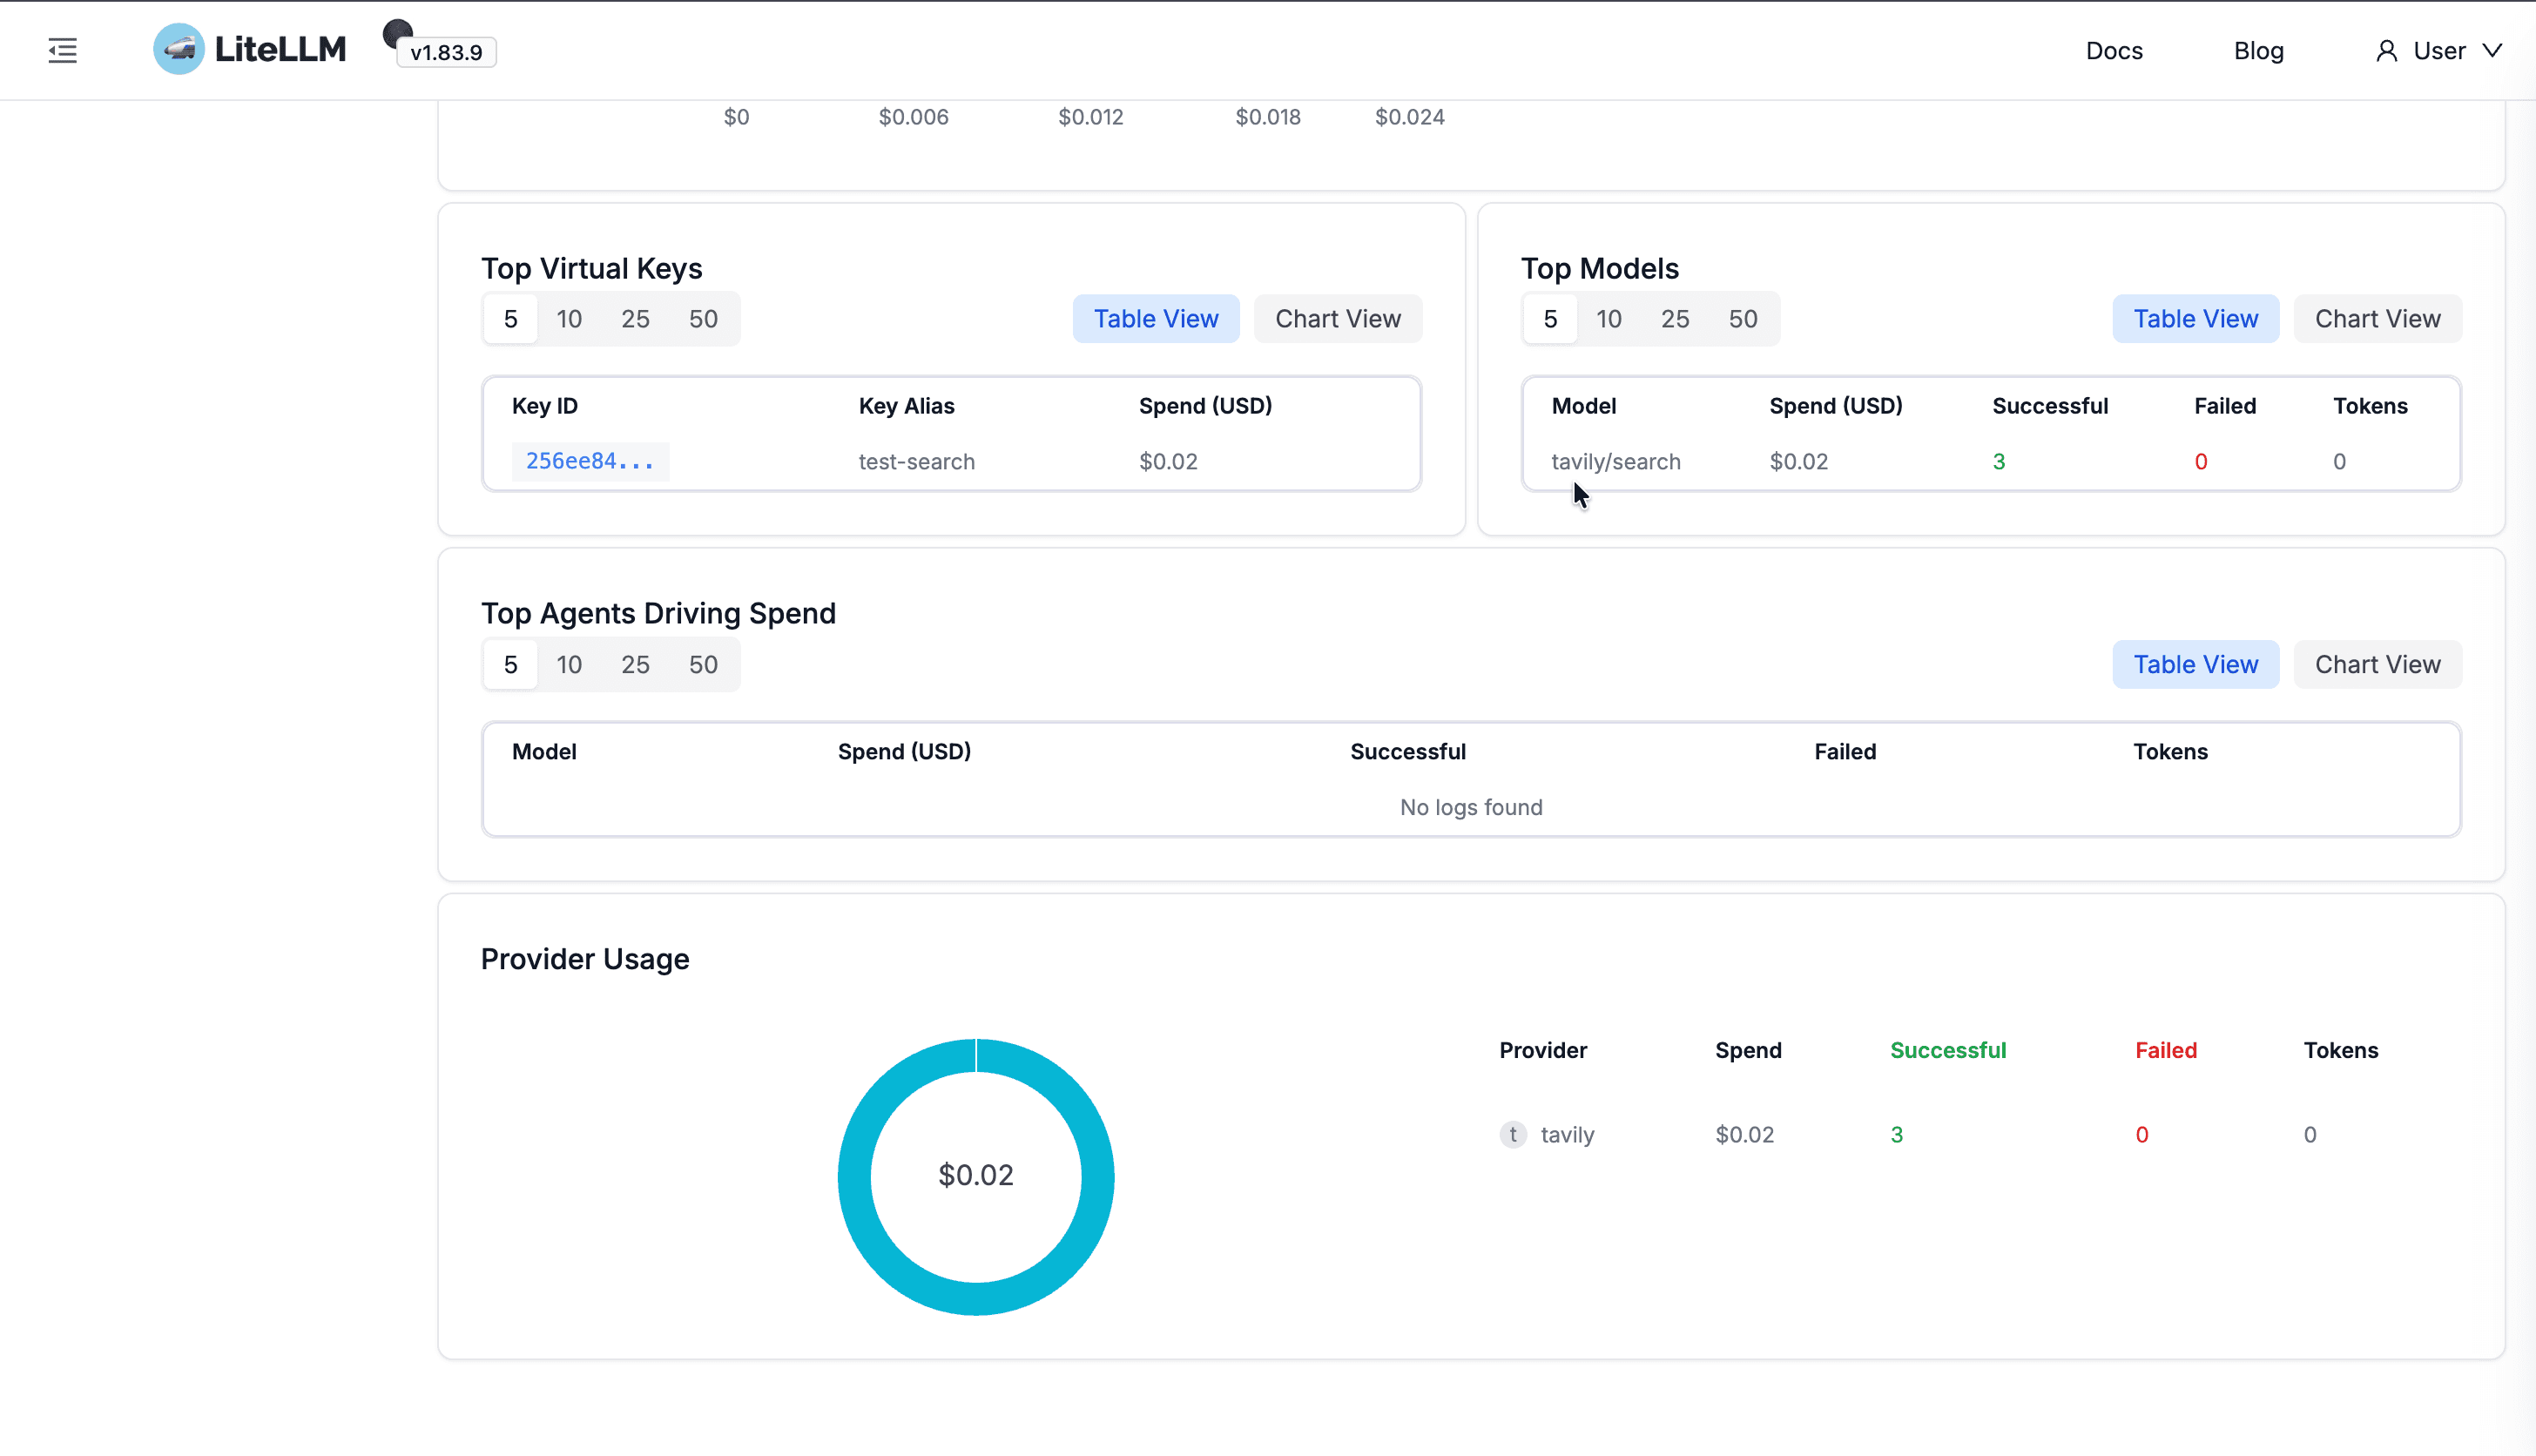Viewport: 2536px width, 1456px height.
Task: Set Top Virtual Keys limit to 10
Action: click(569, 319)
